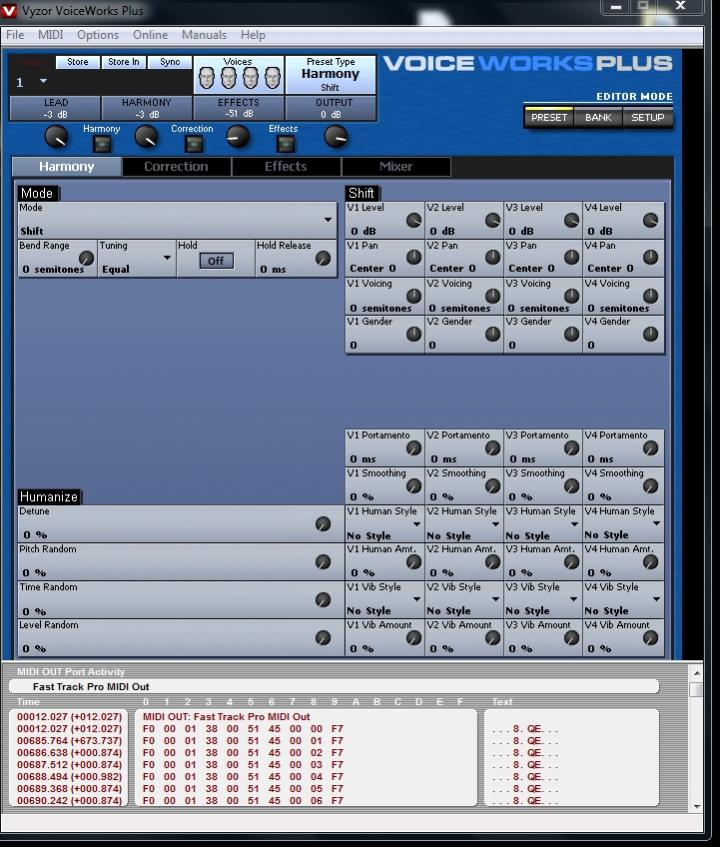Open the Tuning dropdown set to Equal
720x847 pixels.
167,258
